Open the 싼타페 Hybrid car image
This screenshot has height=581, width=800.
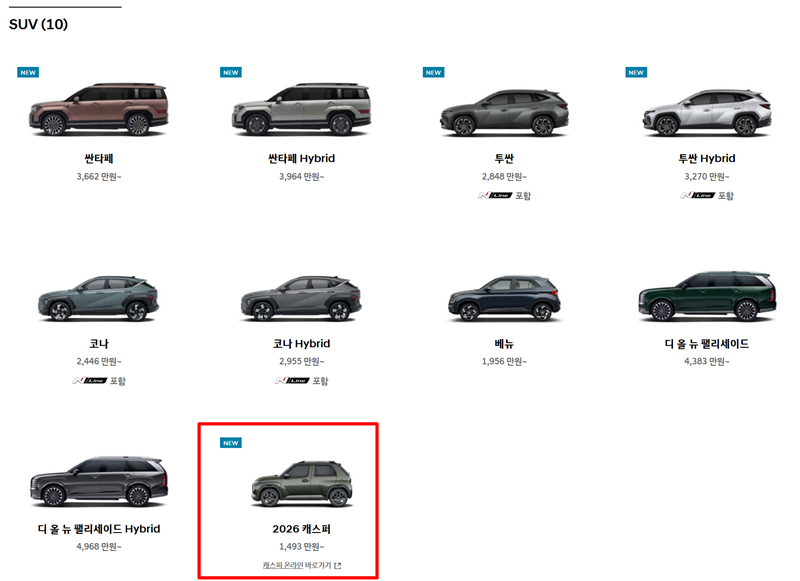point(301,109)
